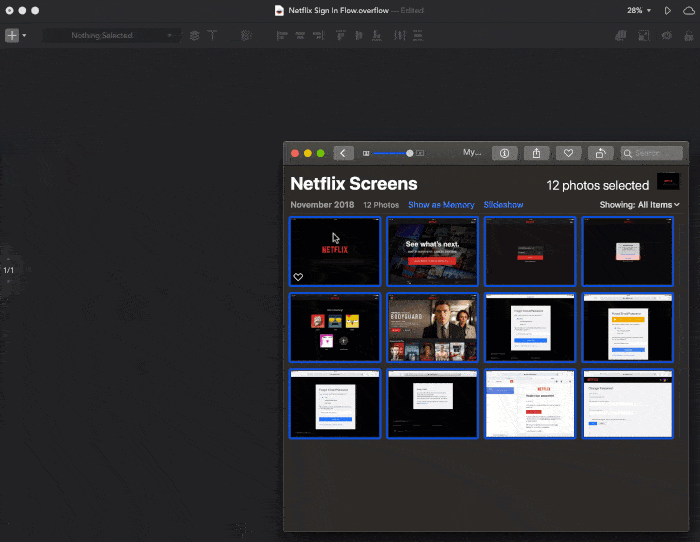Click the back chevron button in Photos window
The width and height of the screenshot is (700, 542).
pyautogui.click(x=343, y=153)
